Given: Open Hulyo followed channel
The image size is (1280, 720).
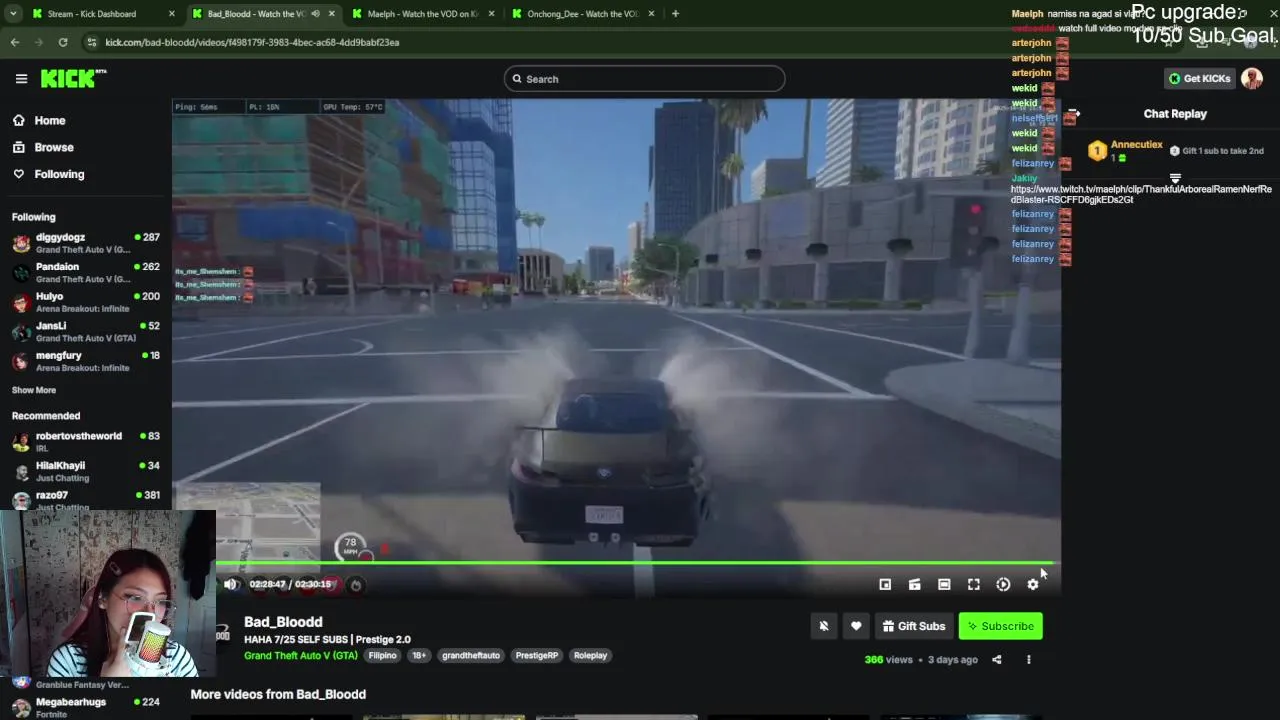Looking at the screenshot, I should pyautogui.click(x=86, y=302).
